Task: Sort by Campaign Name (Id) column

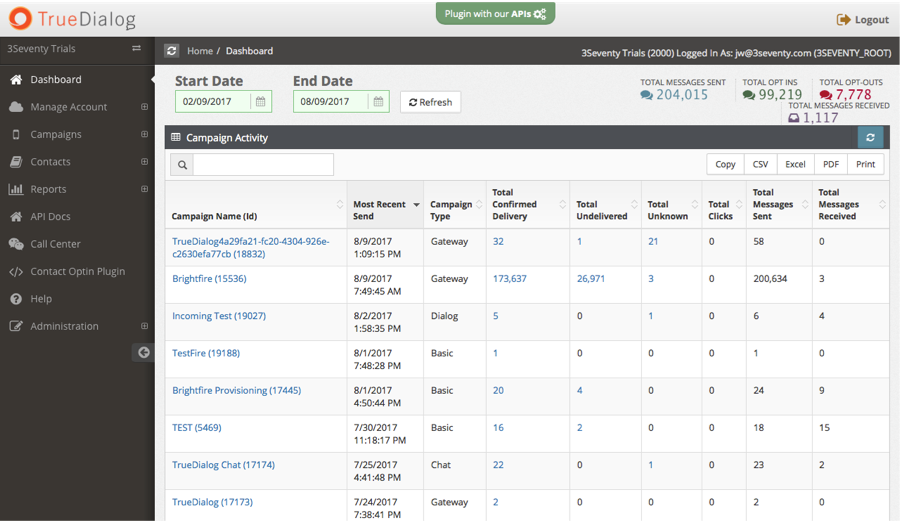Action: [256, 205]
